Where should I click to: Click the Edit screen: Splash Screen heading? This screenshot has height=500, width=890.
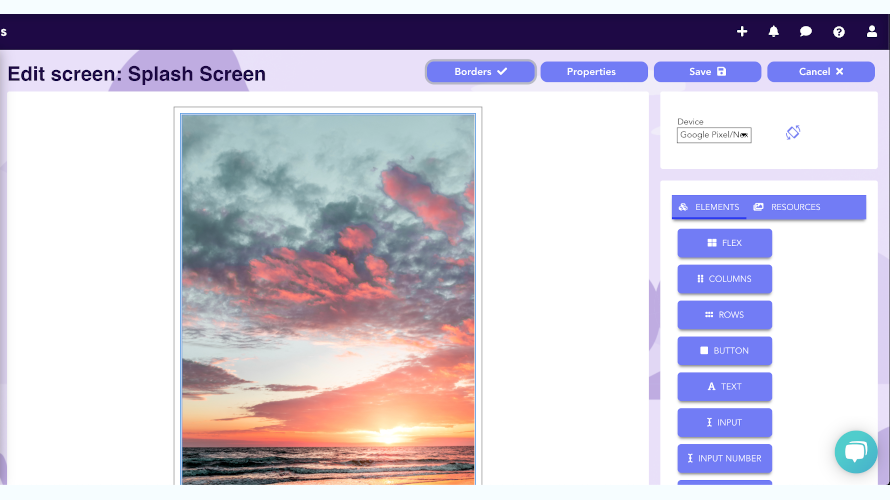(x=136, y=74)
